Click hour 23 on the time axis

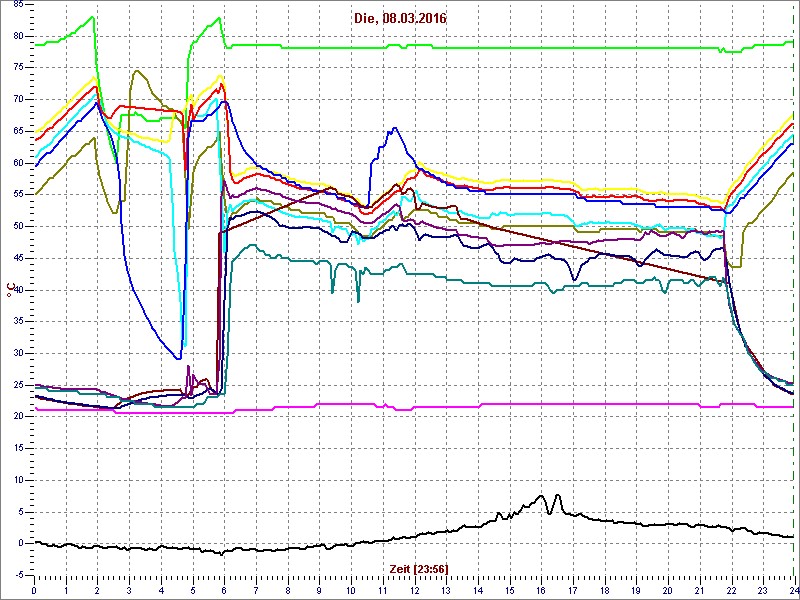click(x=762, y=590)
